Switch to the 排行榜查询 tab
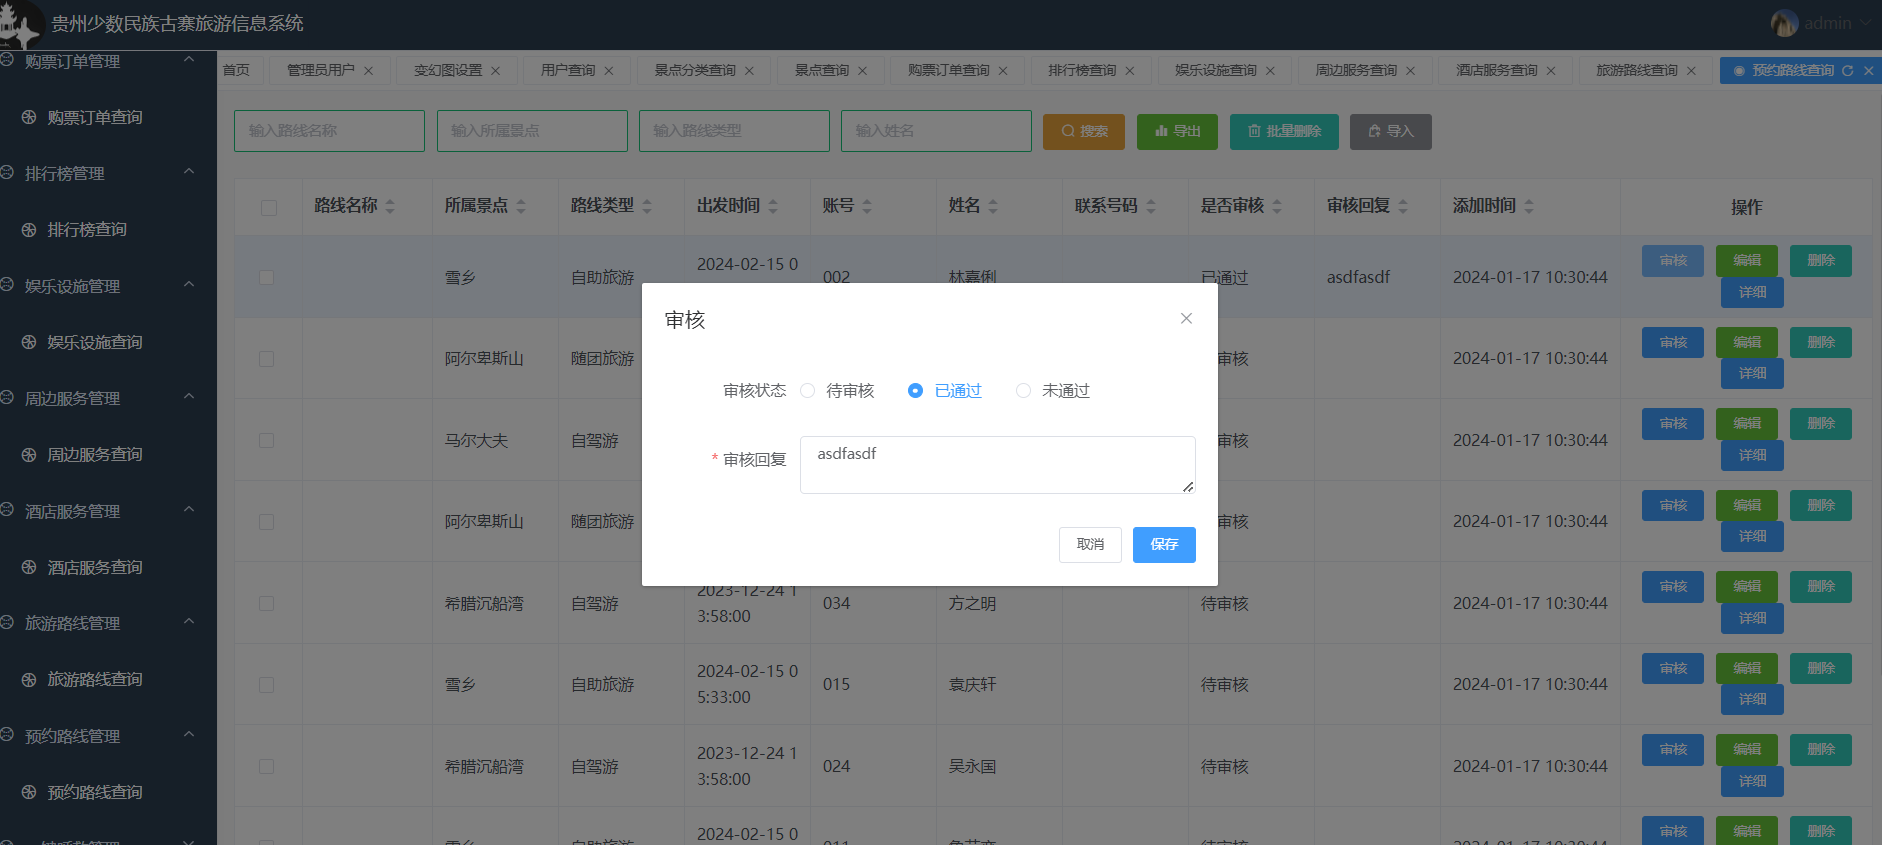Viewport: 1882px width, 845px height. [1082, 70]
